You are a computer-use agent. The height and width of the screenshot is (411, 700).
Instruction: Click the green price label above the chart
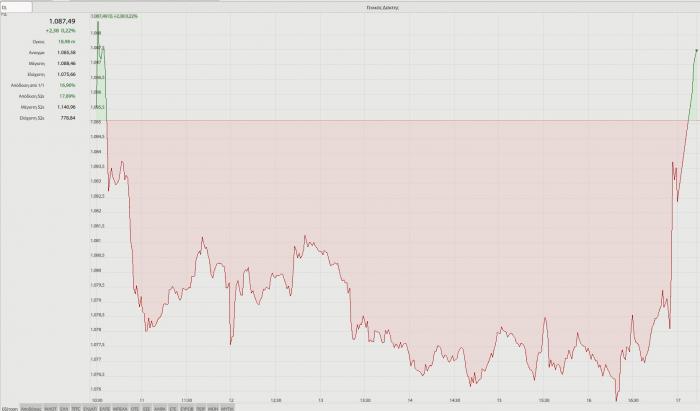click(x=117, y=16)
